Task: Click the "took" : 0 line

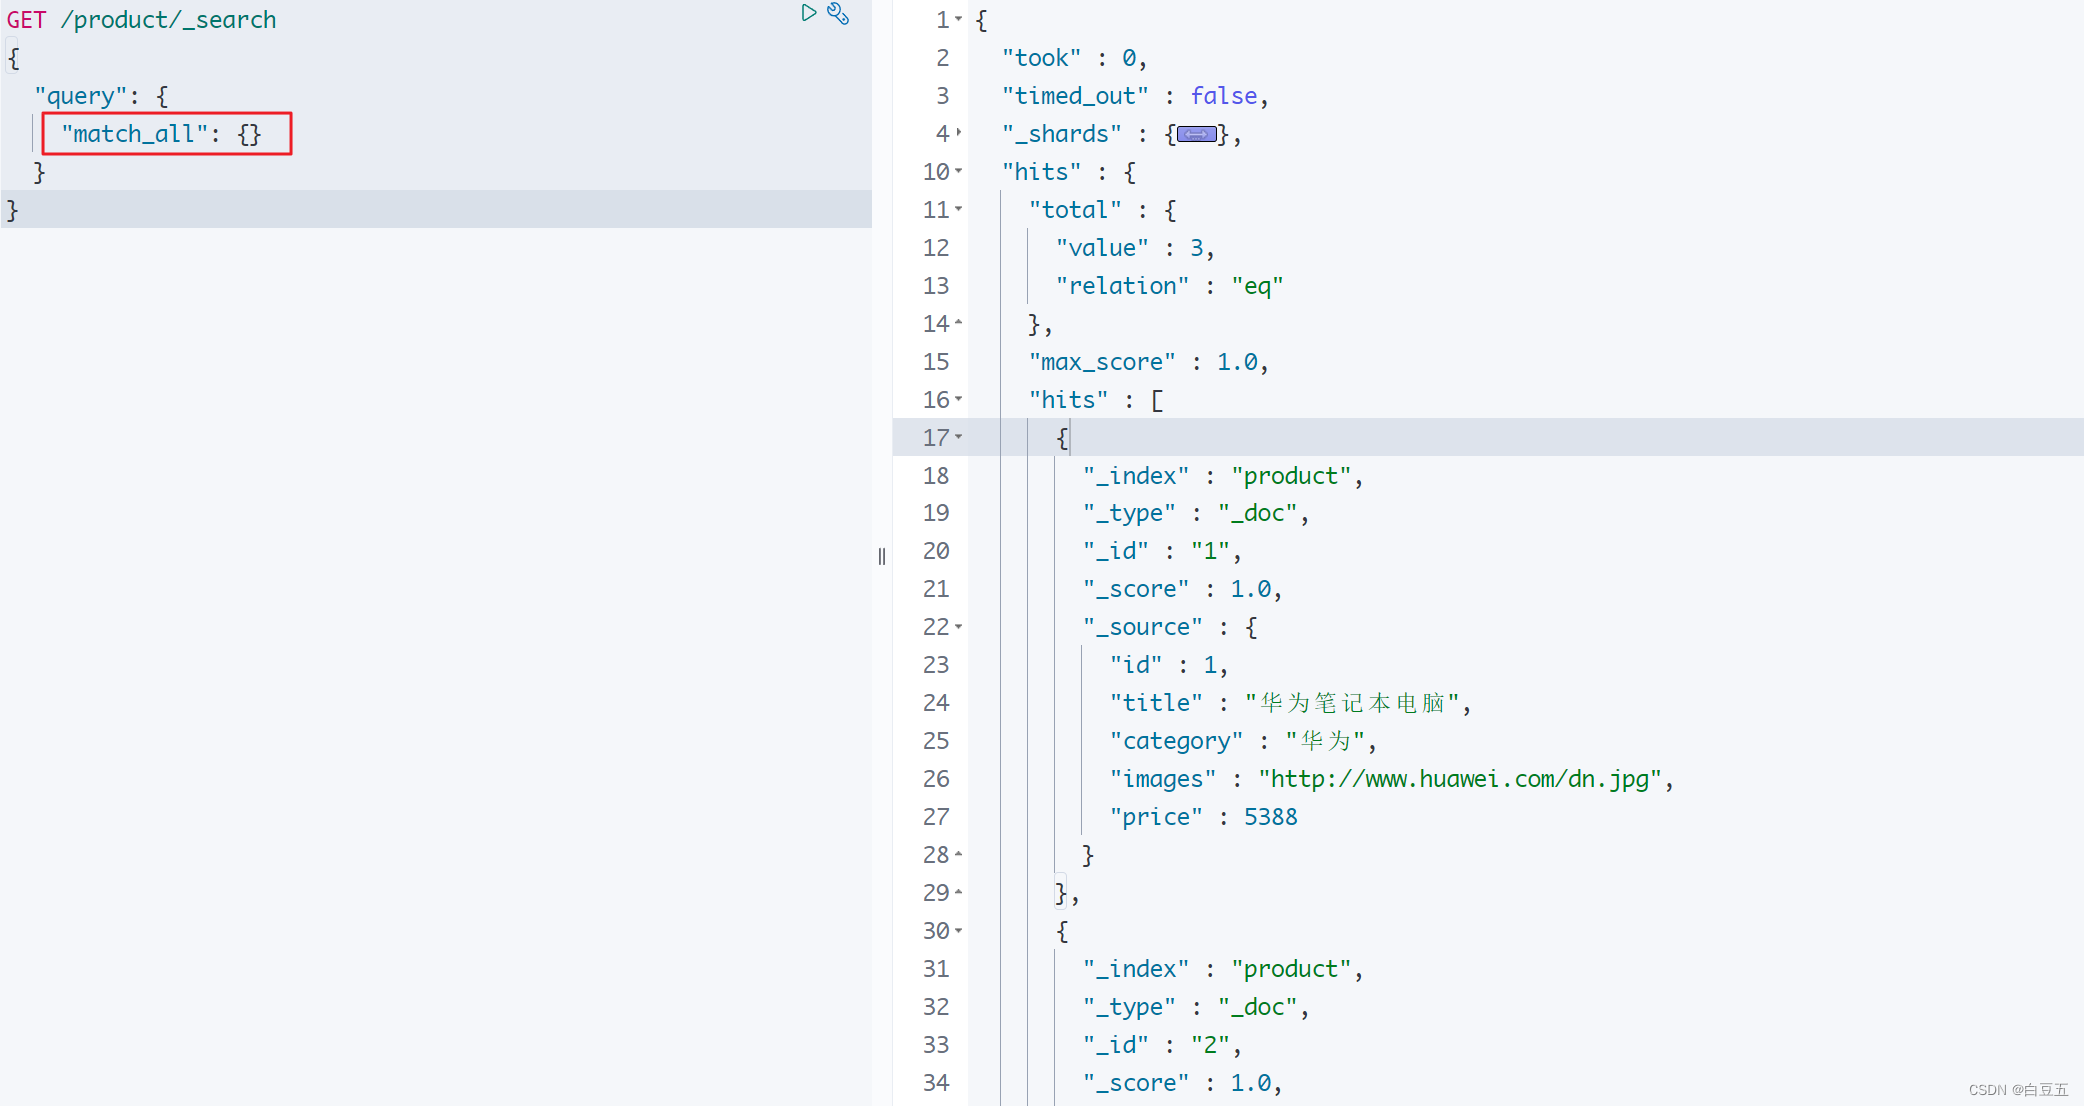Action: [x=1074, y=58]
